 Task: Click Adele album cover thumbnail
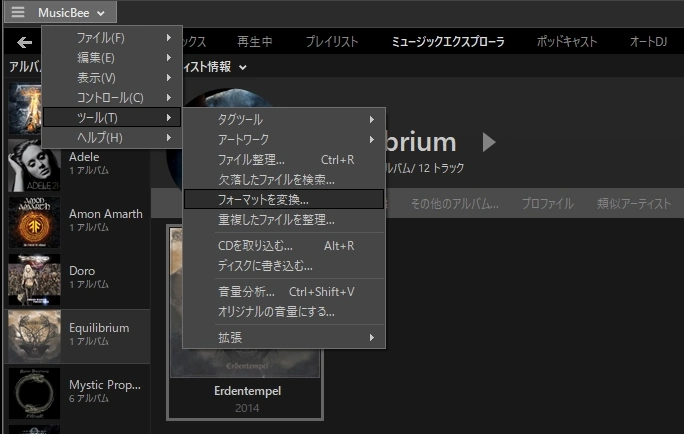click(34, 165)
